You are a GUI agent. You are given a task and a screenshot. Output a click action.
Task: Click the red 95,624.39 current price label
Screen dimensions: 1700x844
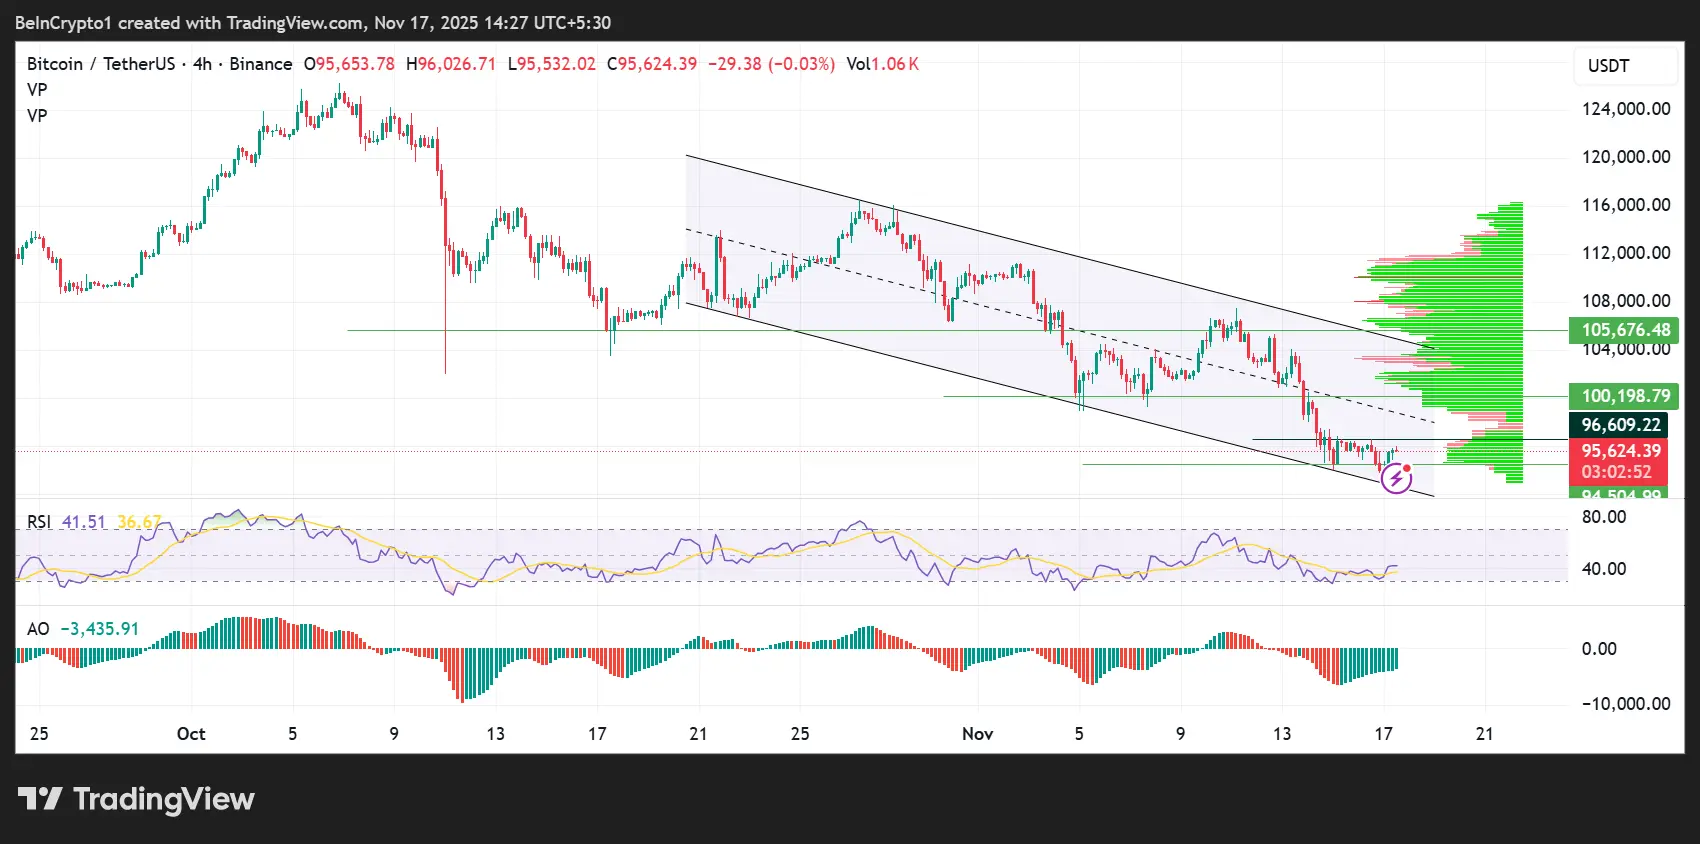pyautogui.click(x=1619, y=451)
